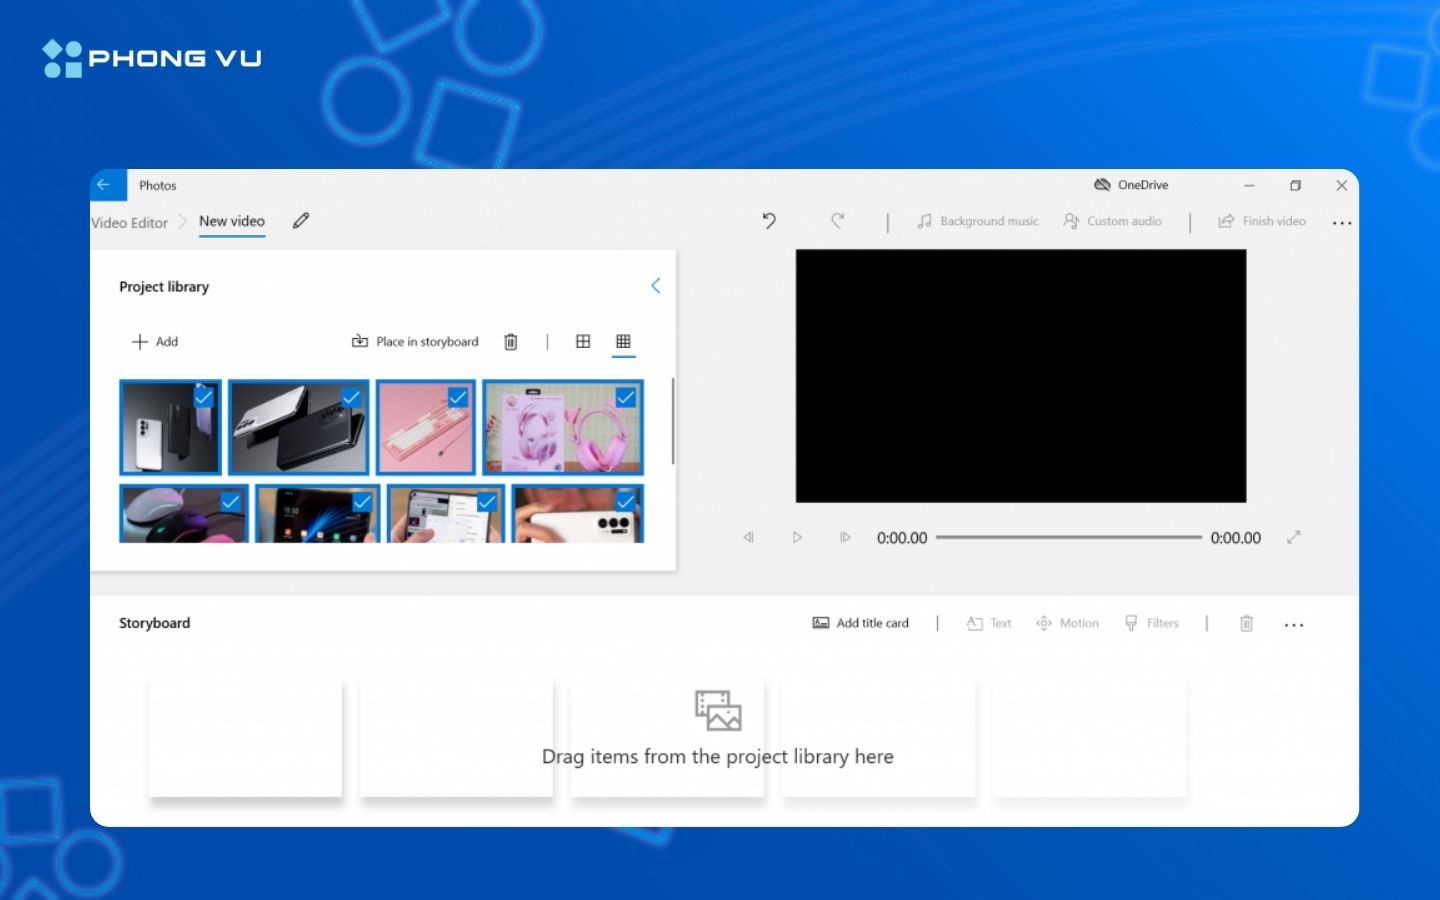Click the Redo icon
Viewport: 1440px width, 900px height.
click(837, 221)
